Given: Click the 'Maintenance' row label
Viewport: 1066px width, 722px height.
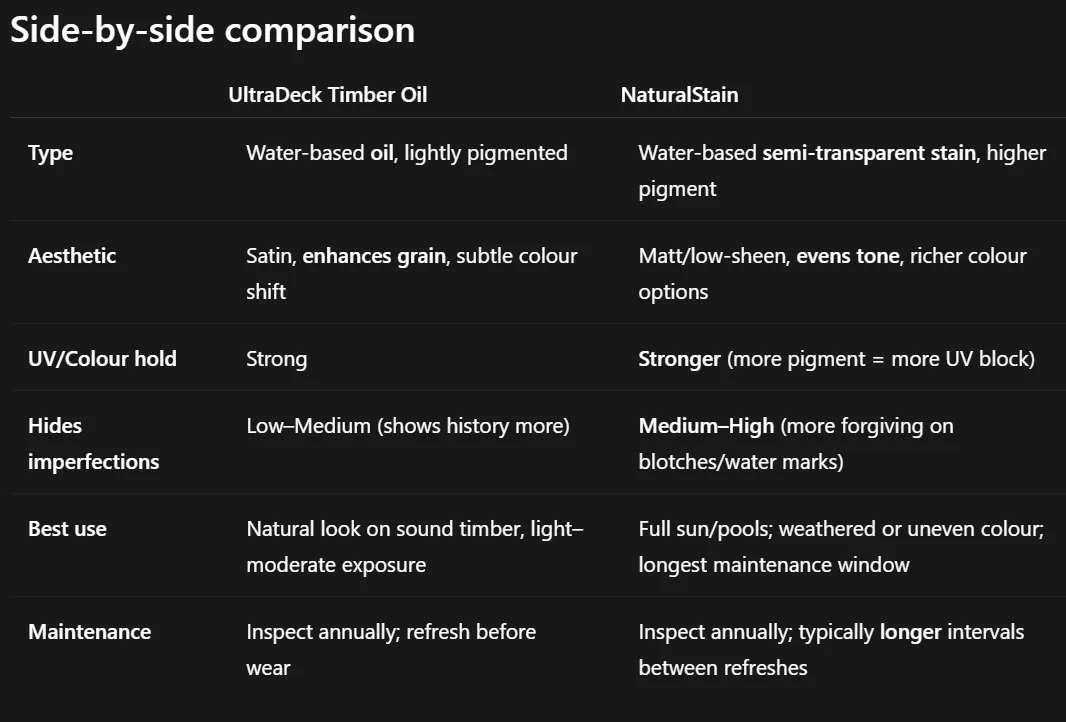Looking at the screenshot, I should [x=89, y=632].
